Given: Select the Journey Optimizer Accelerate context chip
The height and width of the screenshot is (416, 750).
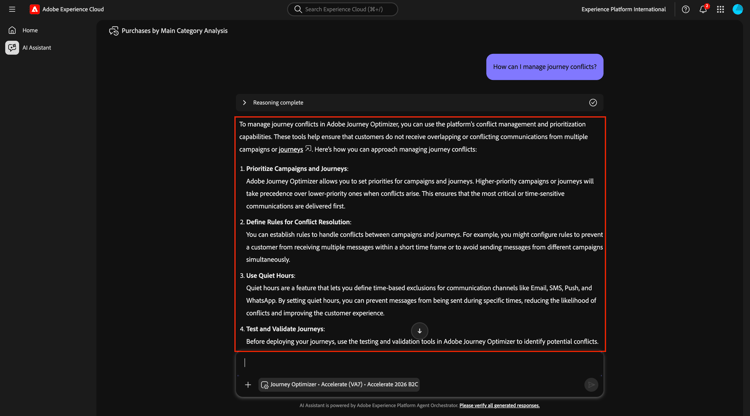Looking at the screenshot, I should click(339, 384).
